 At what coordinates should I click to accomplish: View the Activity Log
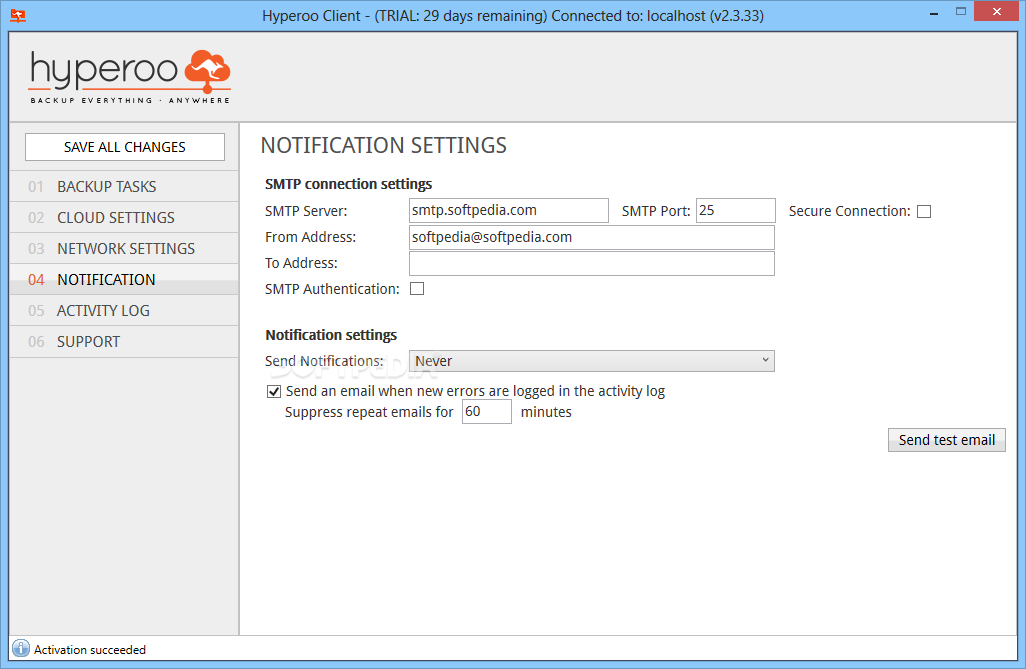pos(124,311)
